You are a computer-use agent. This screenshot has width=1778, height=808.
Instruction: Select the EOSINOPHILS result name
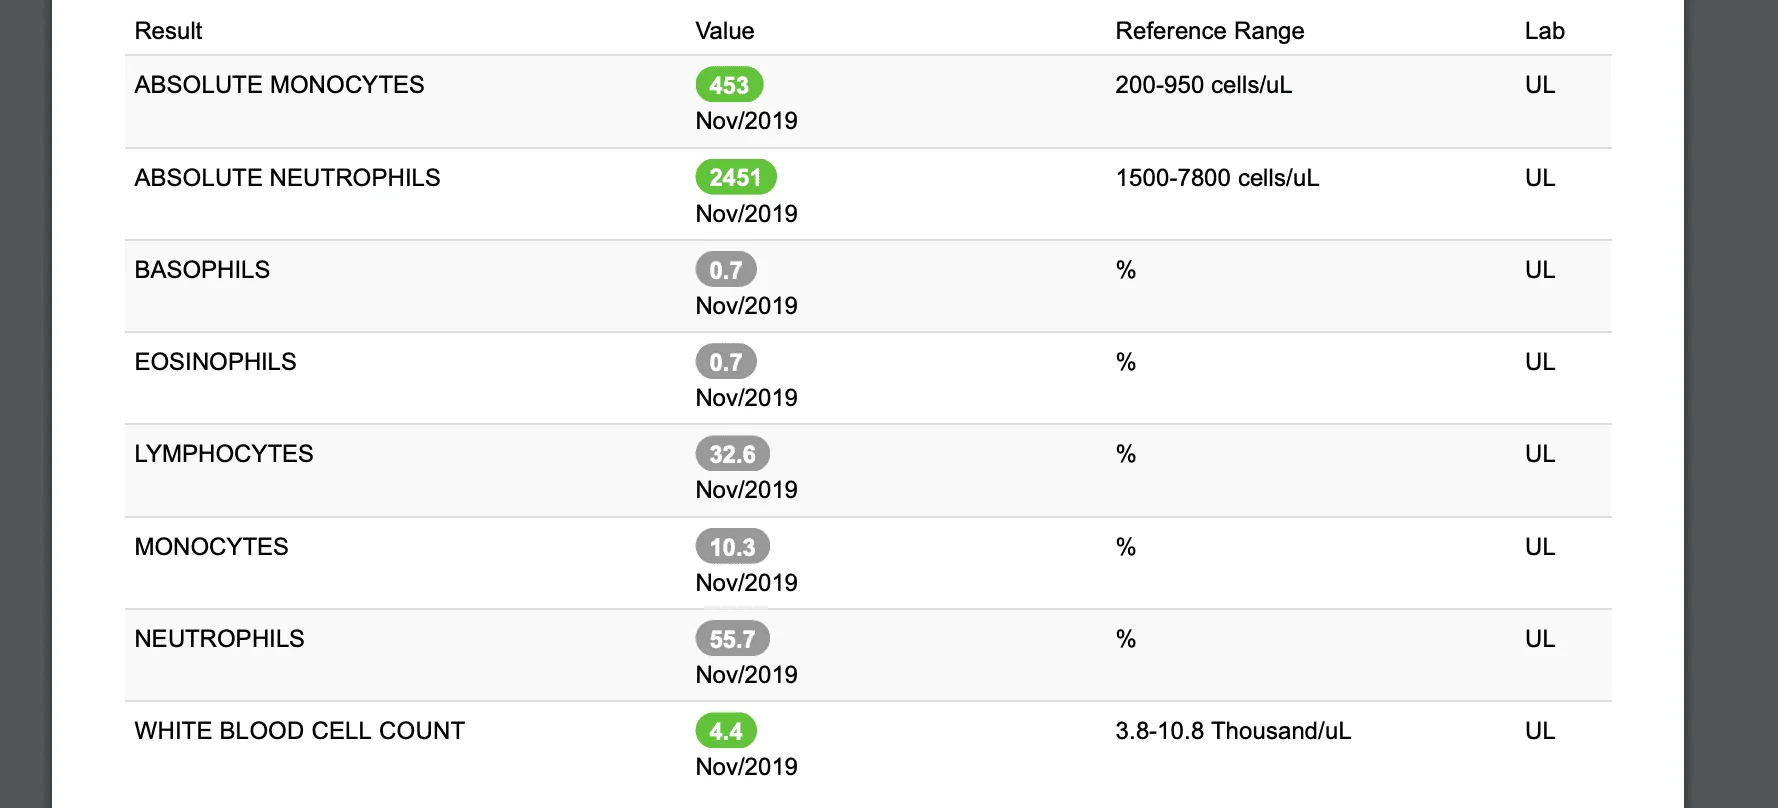pos(216,362)
